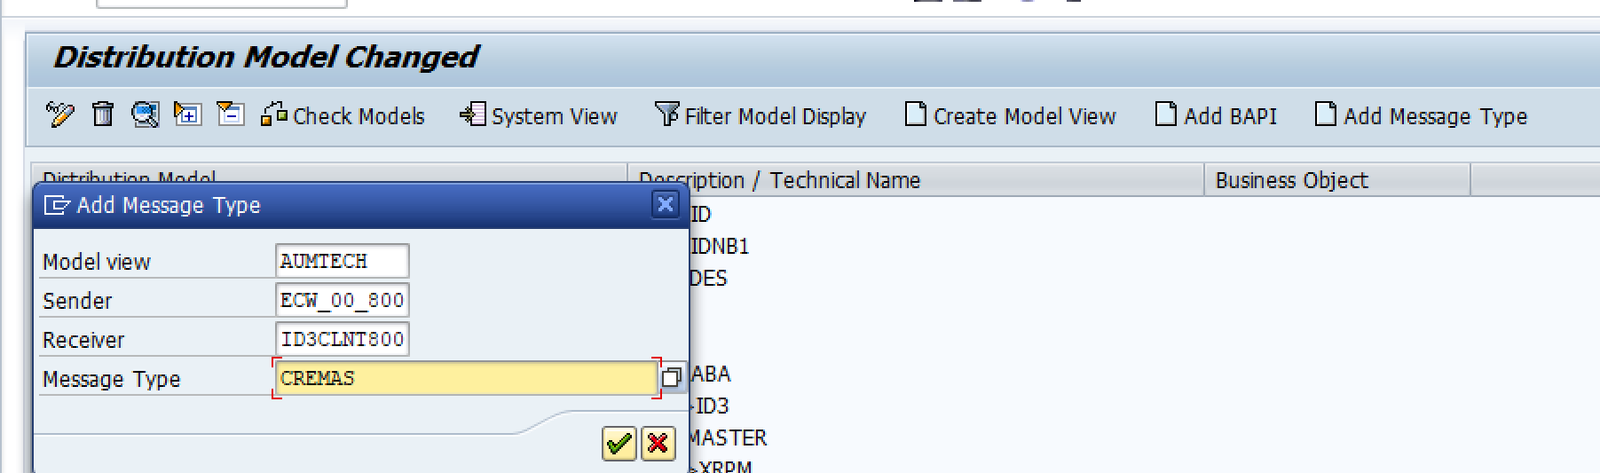Focus the Receiver field with ID3CLNT800
Screen dimensions: 1600x473
(x=341, y=340)
